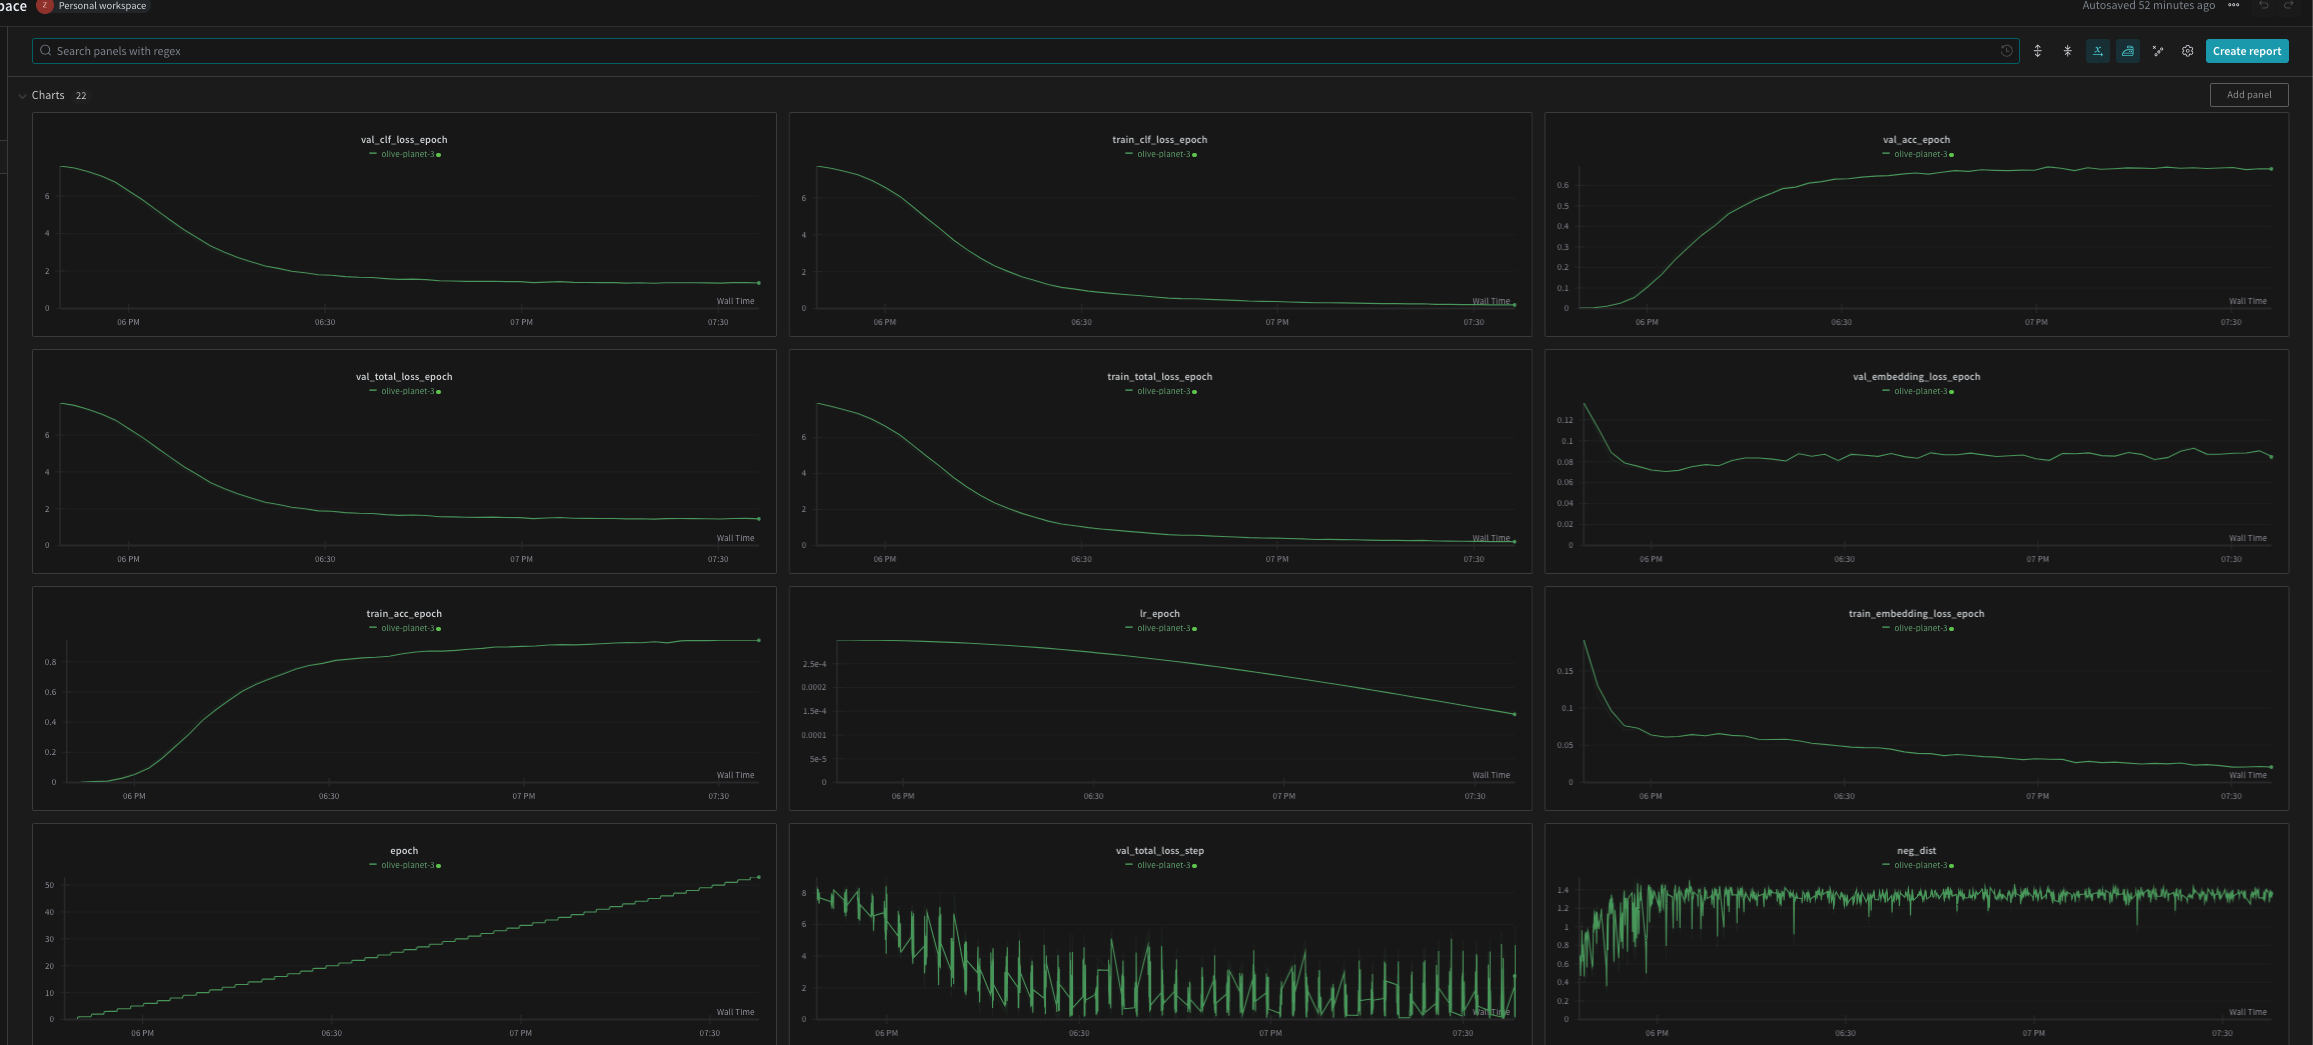The image size is (2313, 1045).
Task: Click Create report button
Action: click(x=2247, y=51)
